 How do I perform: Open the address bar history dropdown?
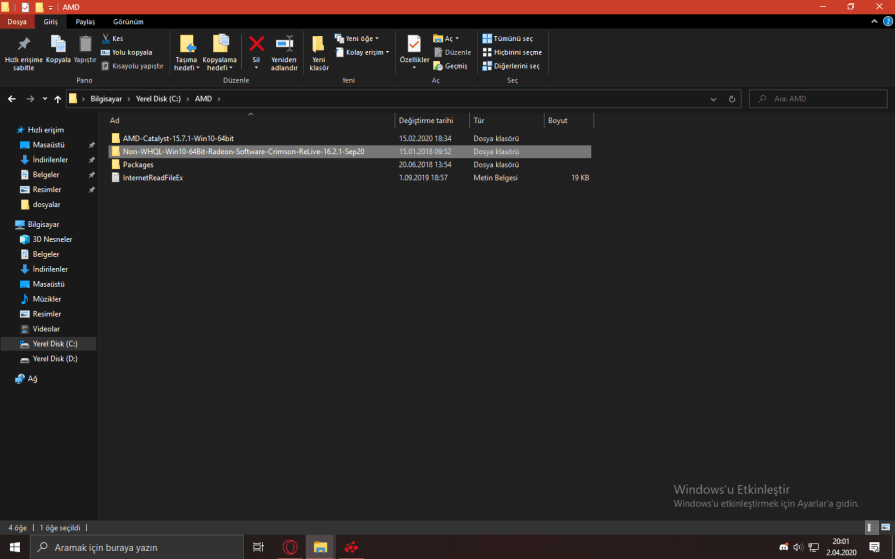(x=713, y=99)
